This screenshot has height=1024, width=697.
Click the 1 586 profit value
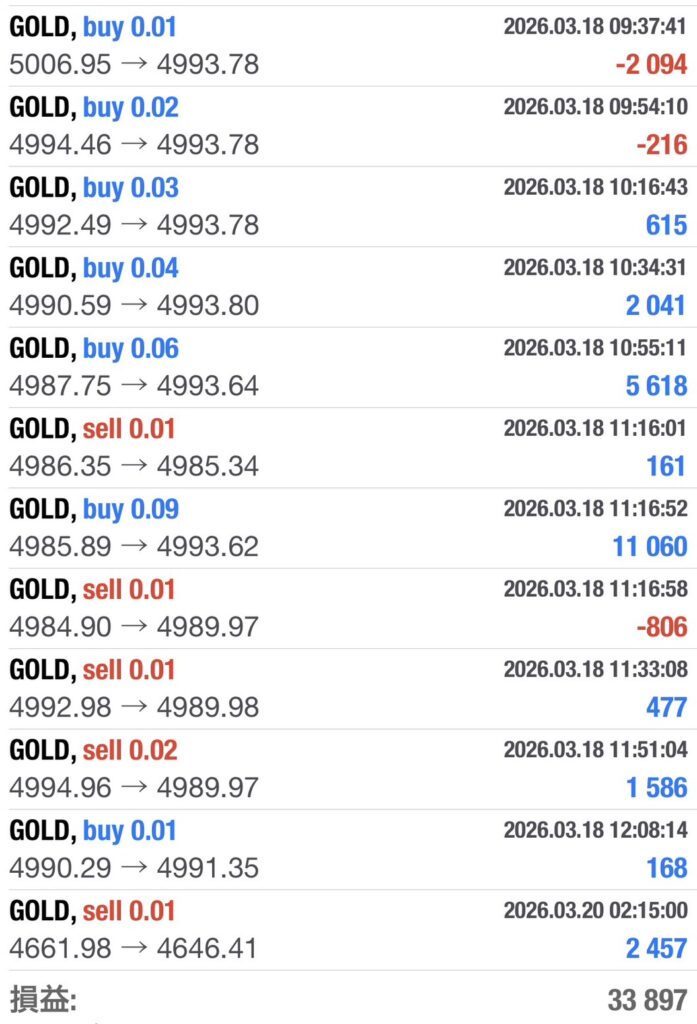656,788
